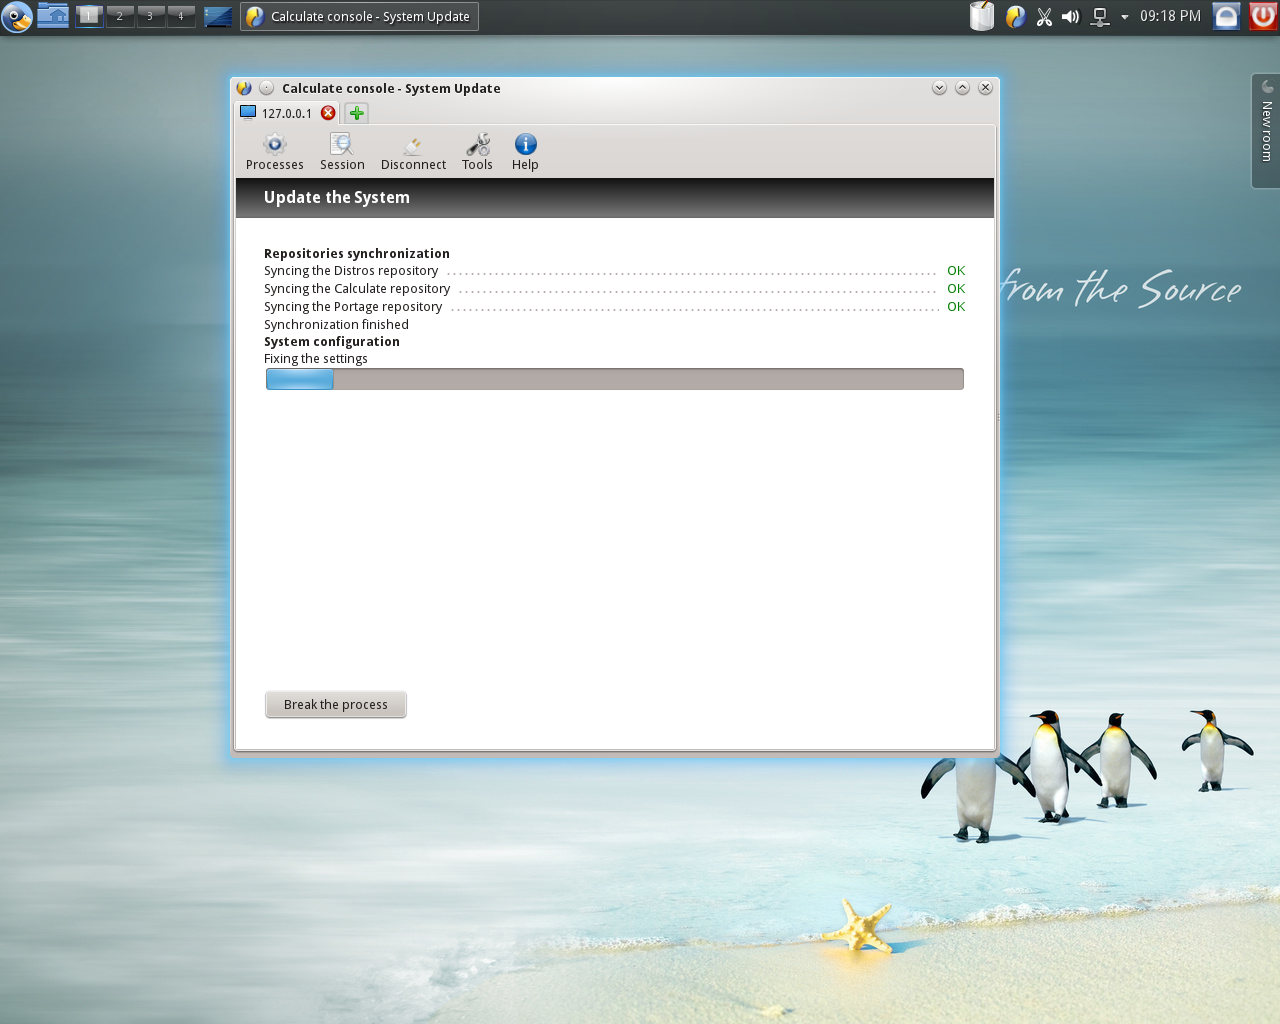This screenshot has height=1024, width=1280.
Task: Select the 127.0.0.1 tab
Action: point(287,113)
